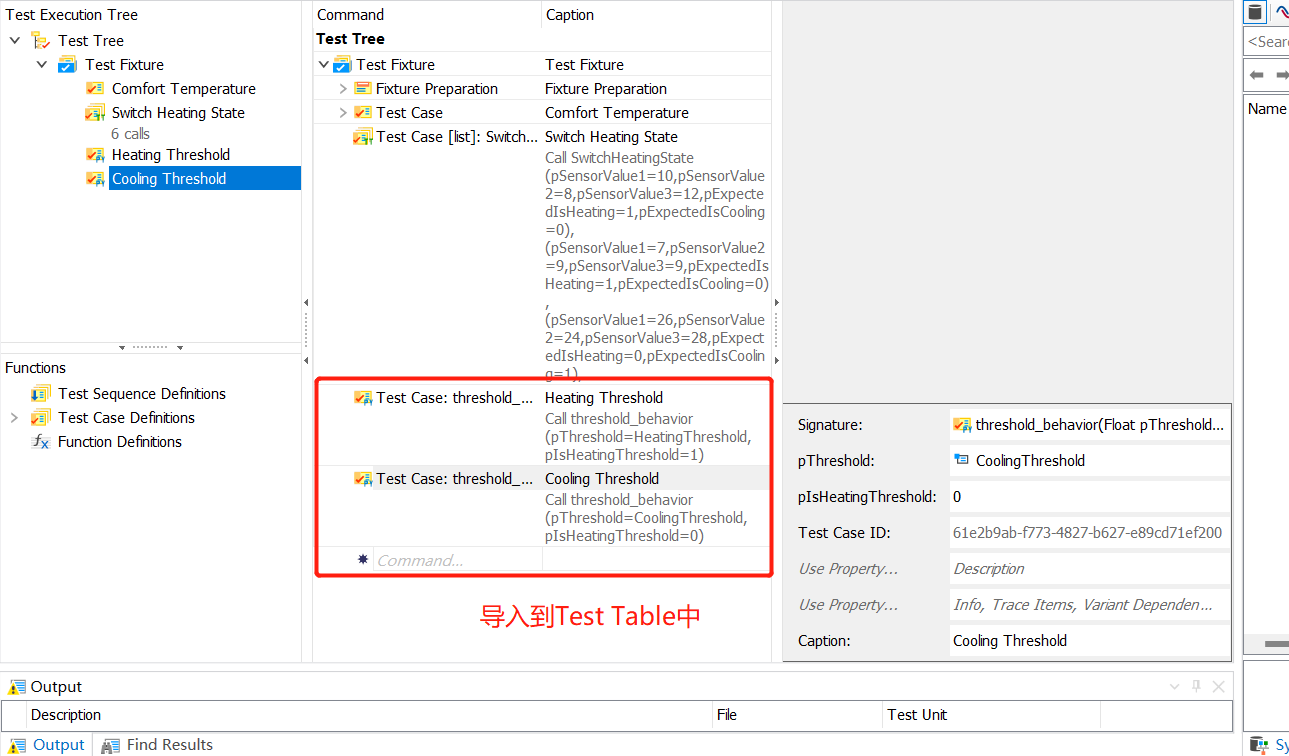Screen dimensions: 1289x756
Task: Select Cooling Threshold in execution tree
Action: click(169, 178)
